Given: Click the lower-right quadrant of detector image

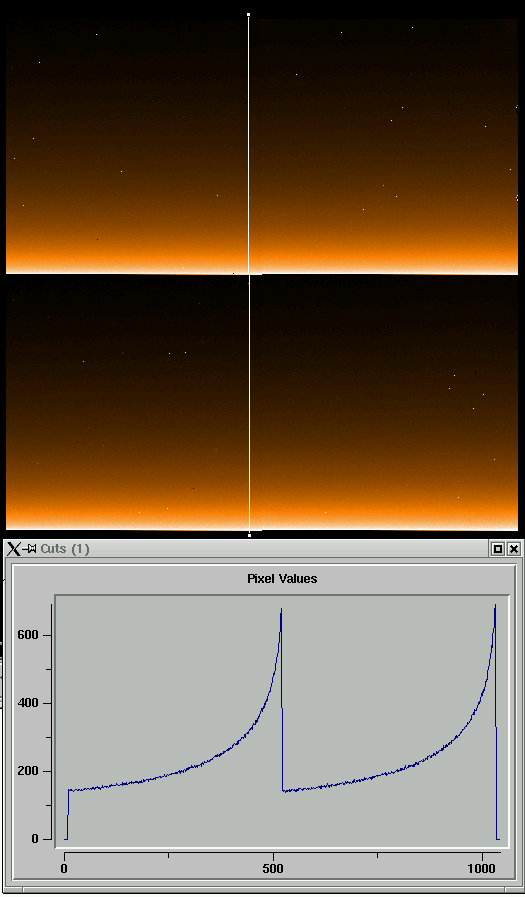Looking at the screenshot, I should point(384,403).
